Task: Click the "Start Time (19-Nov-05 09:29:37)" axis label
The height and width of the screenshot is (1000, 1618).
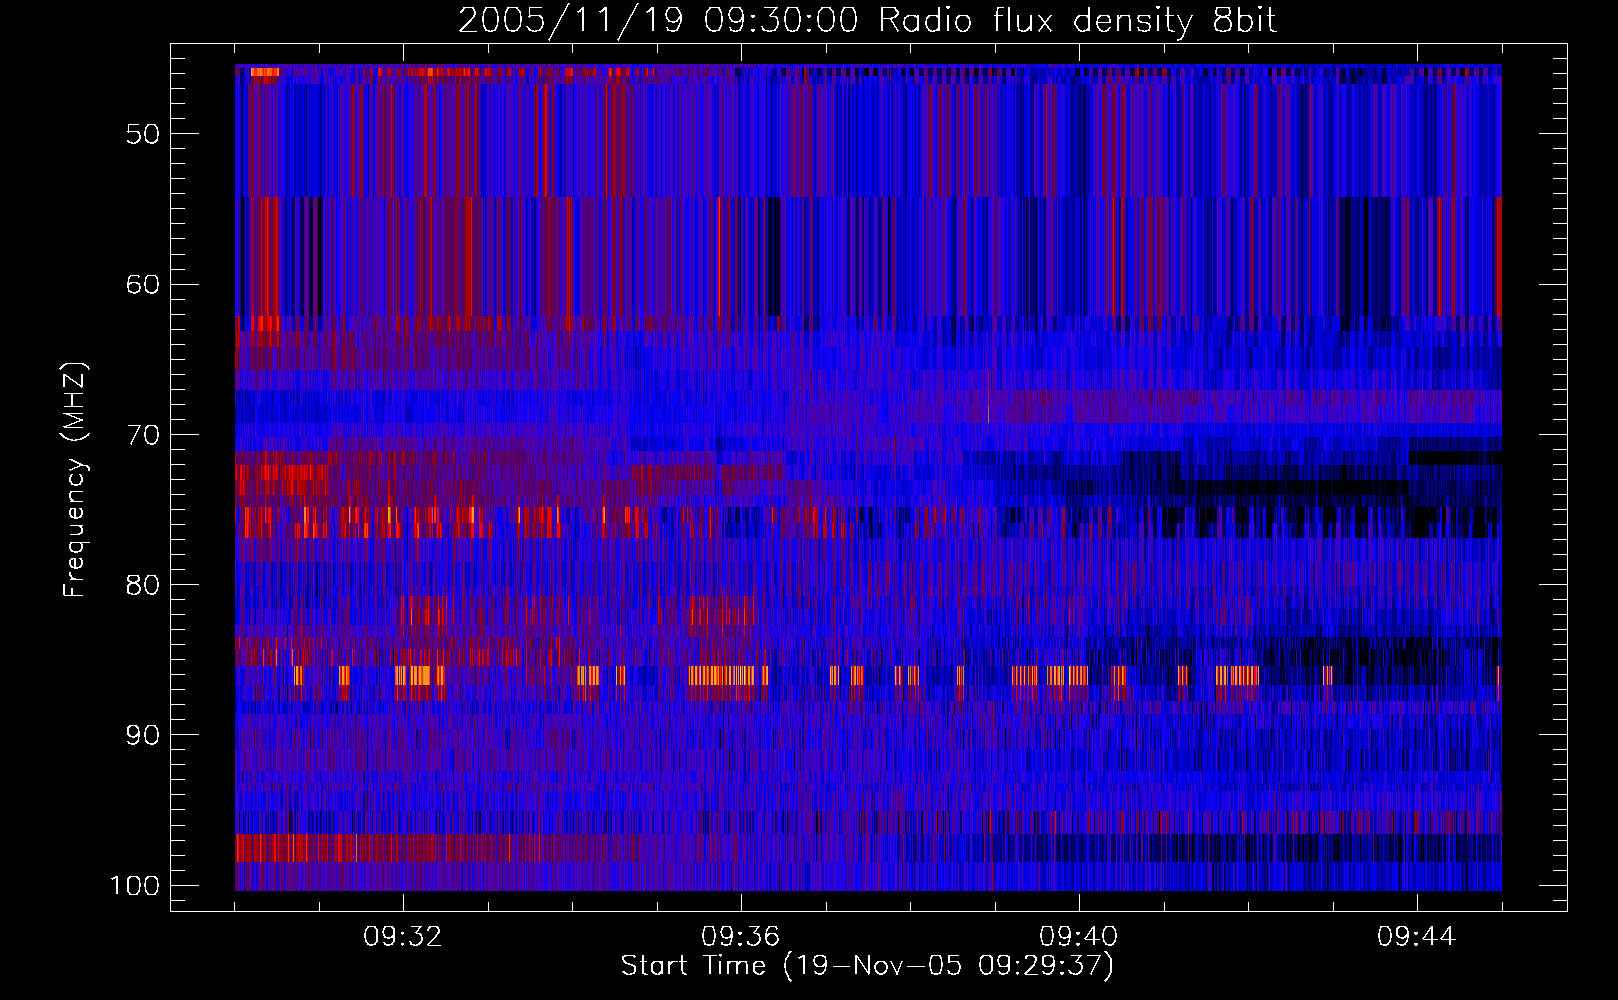Action: (867, 966)
